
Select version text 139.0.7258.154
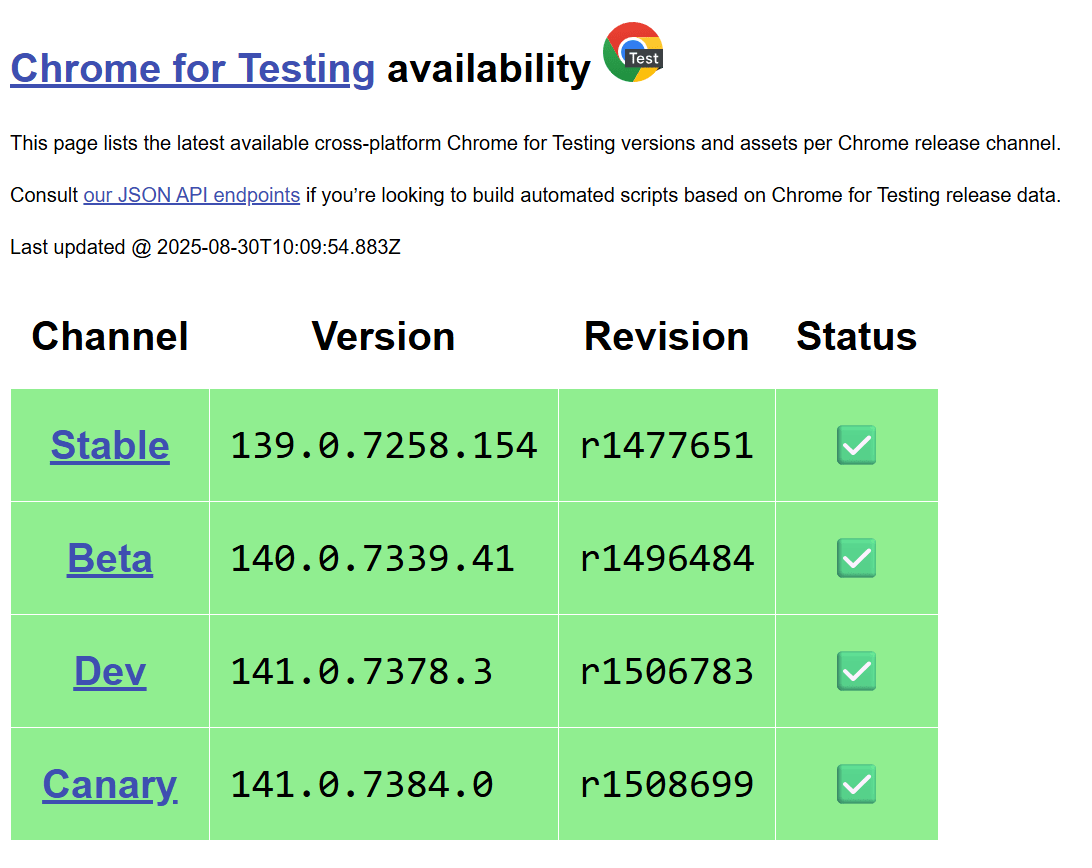point(384,446)
